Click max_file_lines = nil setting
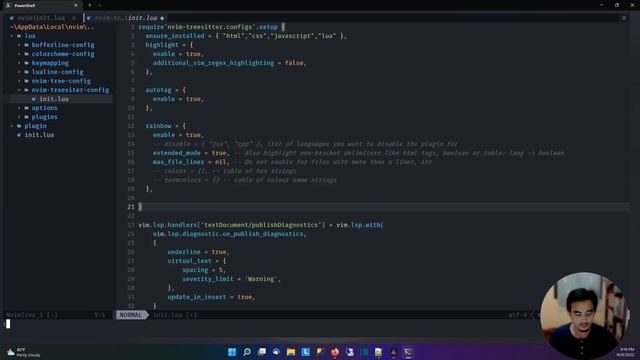640x360 pixels. point(191,162)
